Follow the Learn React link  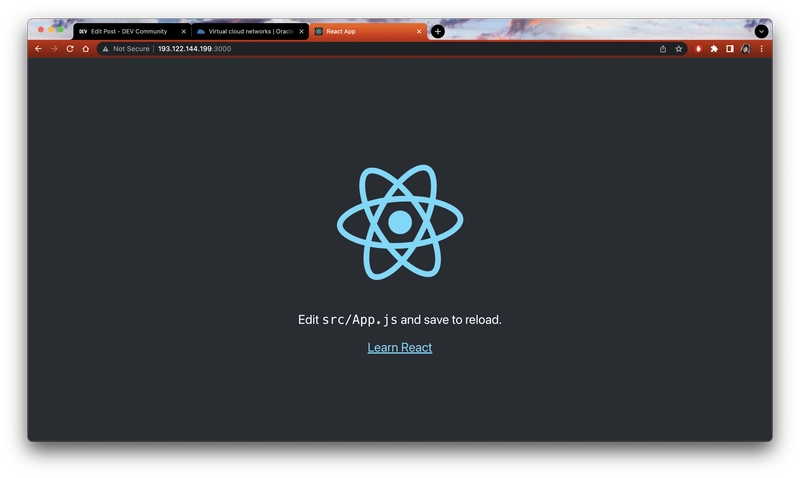399,347
